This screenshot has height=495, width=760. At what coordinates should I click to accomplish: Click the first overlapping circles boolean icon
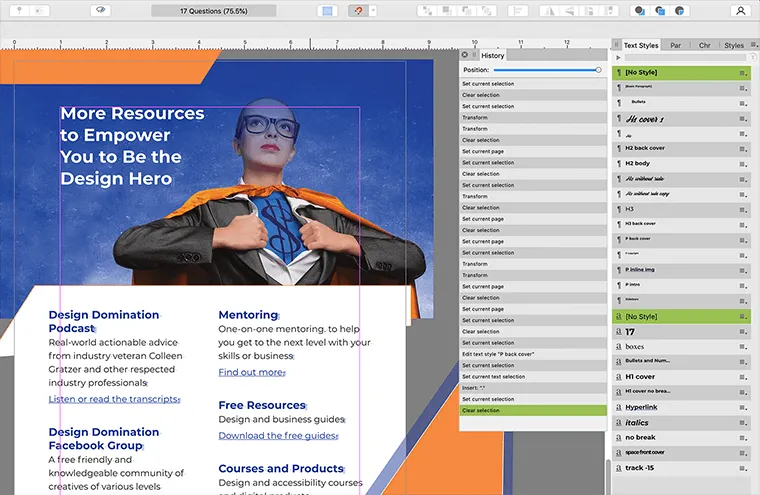coord(639,11)
